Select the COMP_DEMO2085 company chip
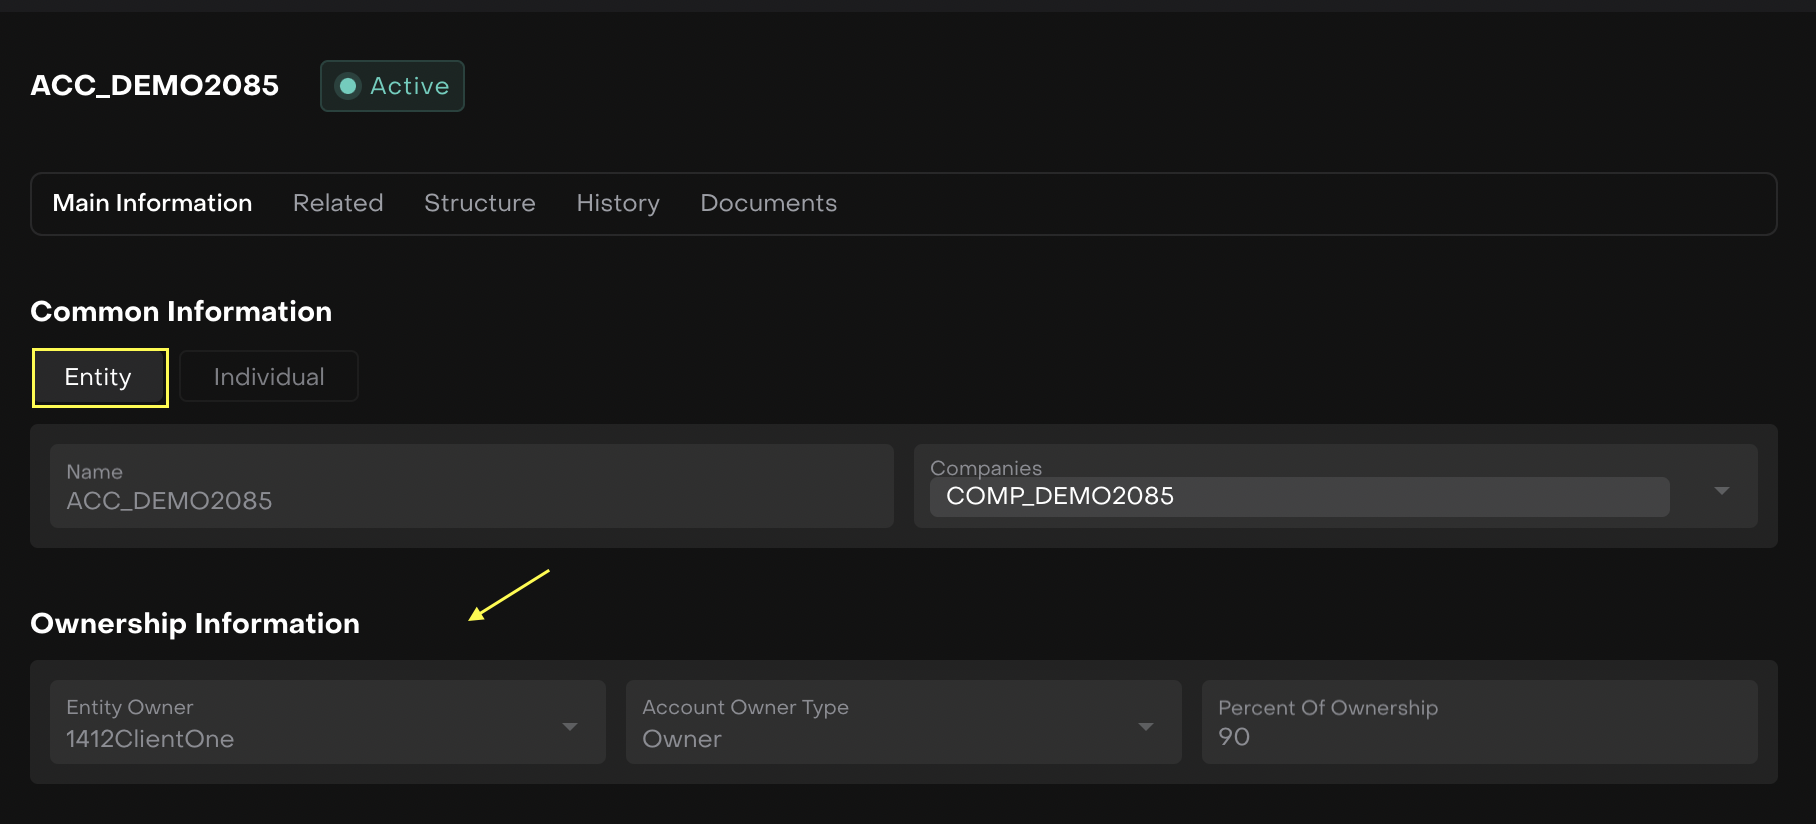The width and height of the screenshot is (1816, 824). (1060, 497)
